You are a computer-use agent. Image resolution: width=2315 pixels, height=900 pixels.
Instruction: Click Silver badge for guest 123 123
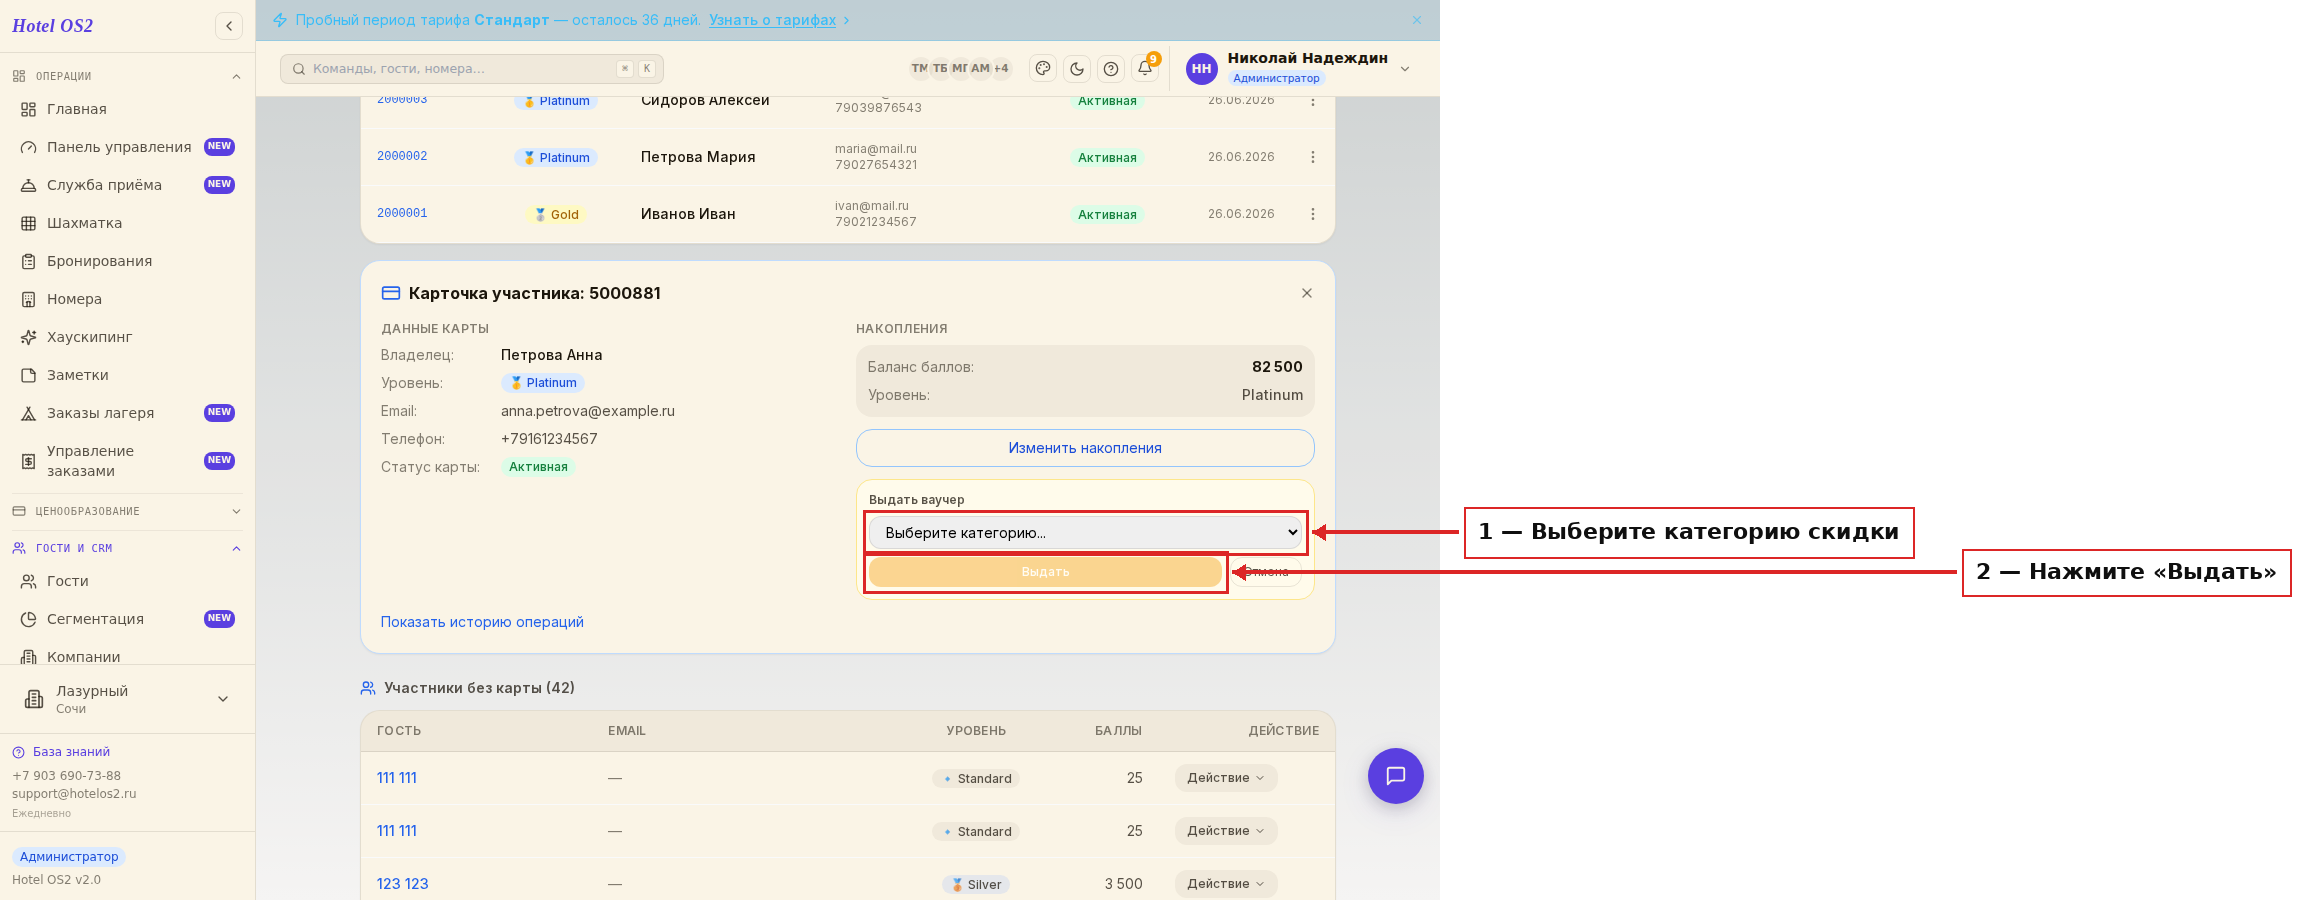click(976, 885)
